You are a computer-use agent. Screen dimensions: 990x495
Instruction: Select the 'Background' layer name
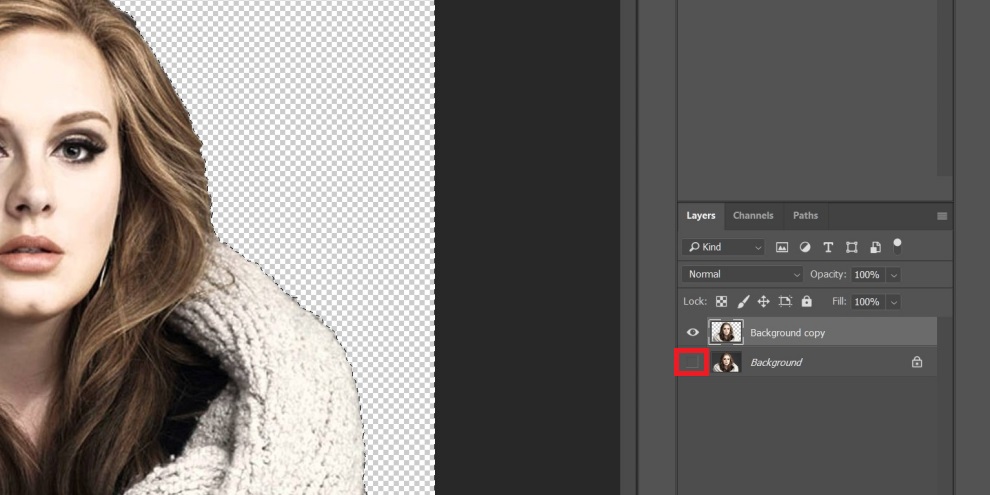point(776,362)
